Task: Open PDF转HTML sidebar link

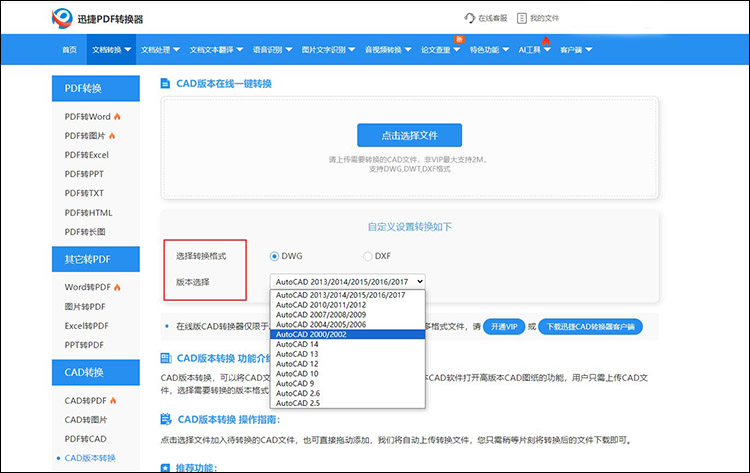Action: [88, 213]
